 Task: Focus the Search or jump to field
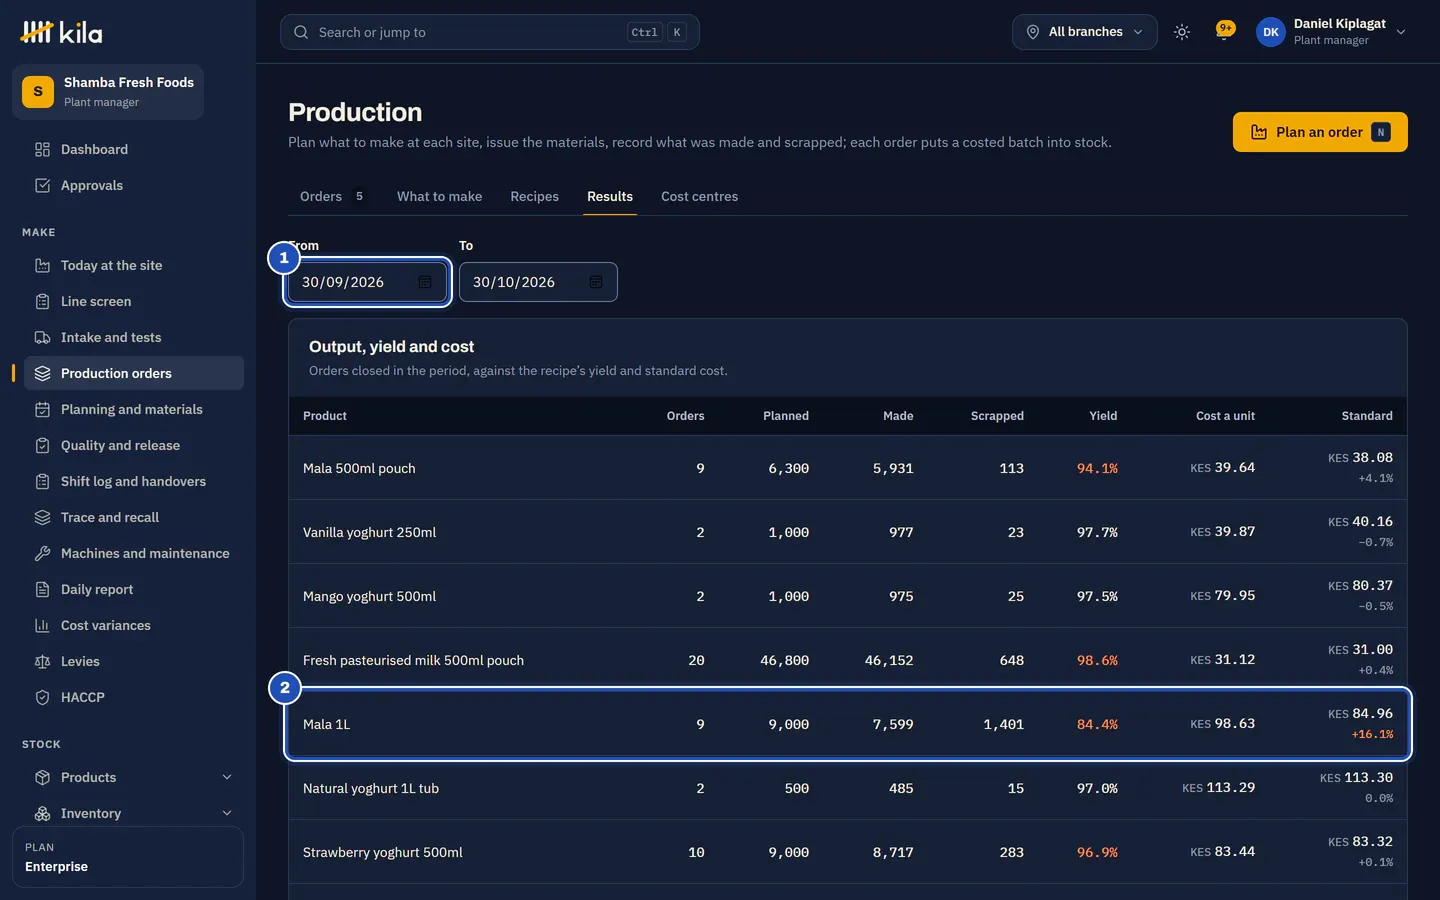point(490,32)
